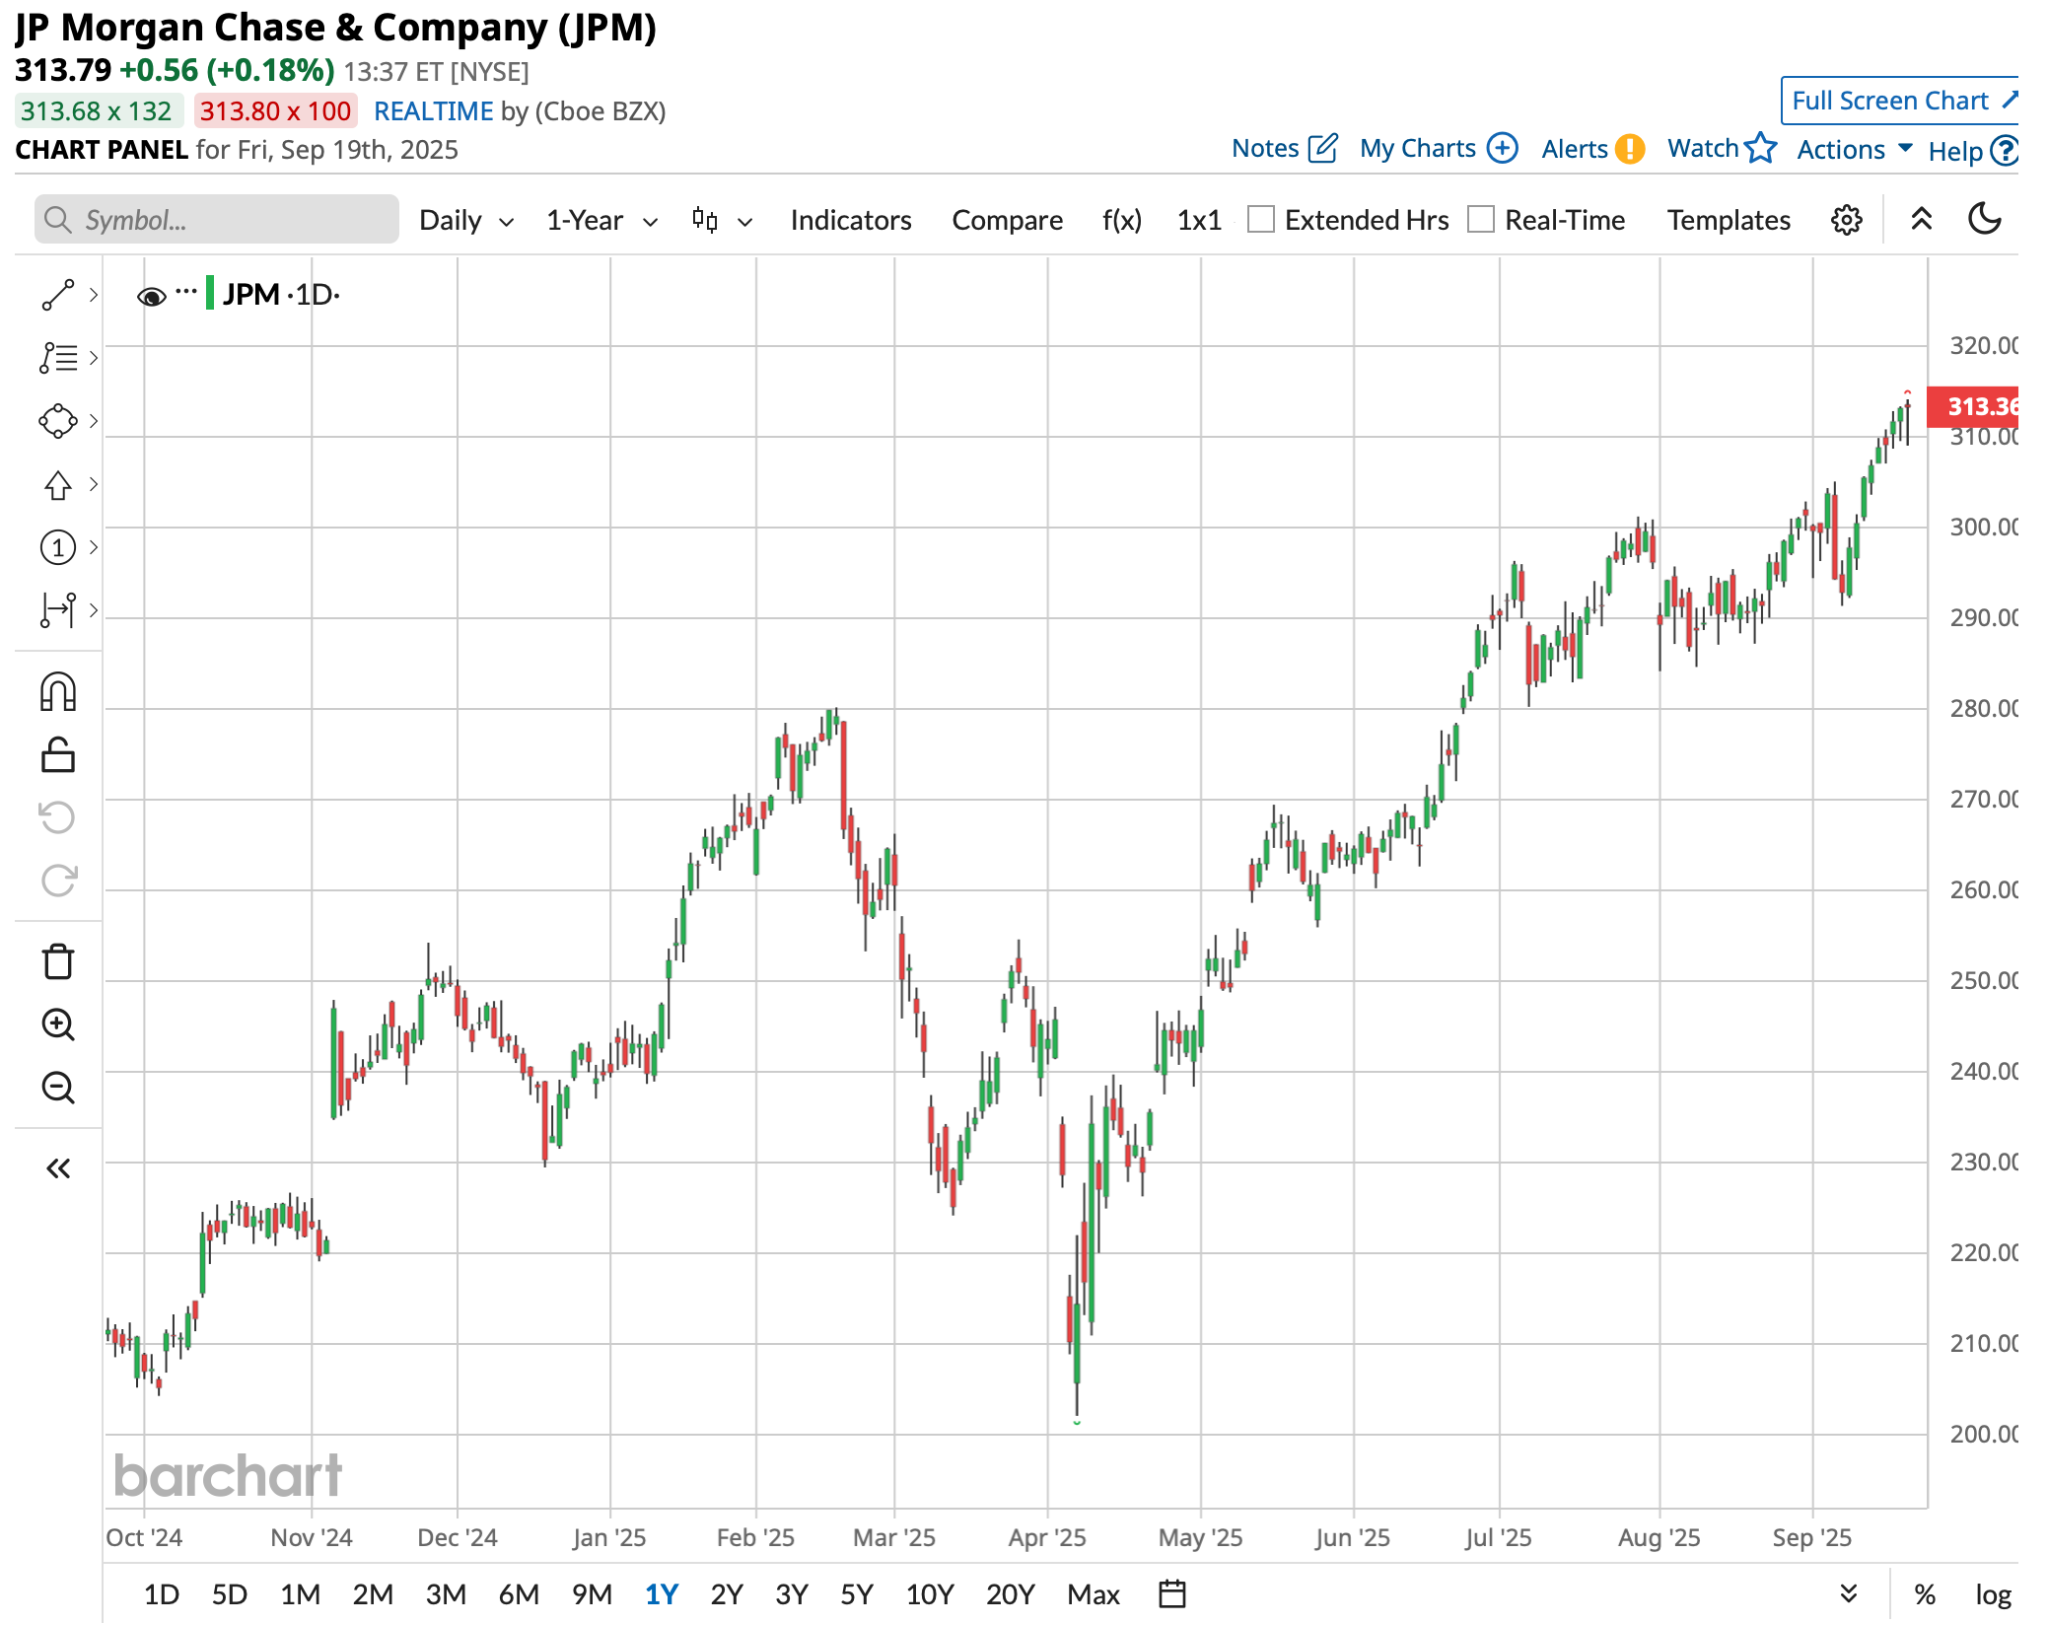Toggle percent scale mode
The image size is (2048, 1641).
1924,1594
